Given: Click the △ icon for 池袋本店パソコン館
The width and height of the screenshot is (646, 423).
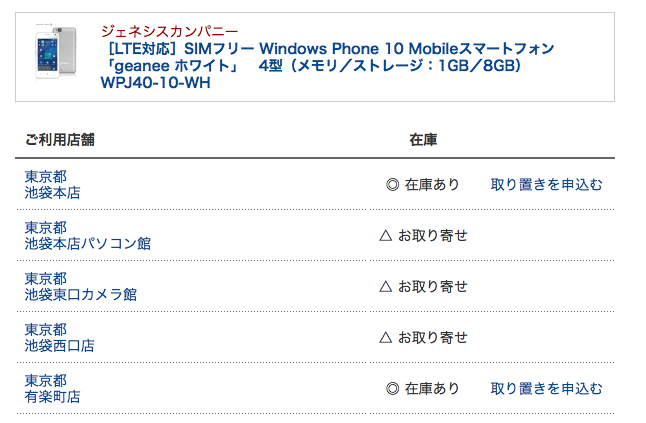Looking at the screenshot, I should coord(385,236).
